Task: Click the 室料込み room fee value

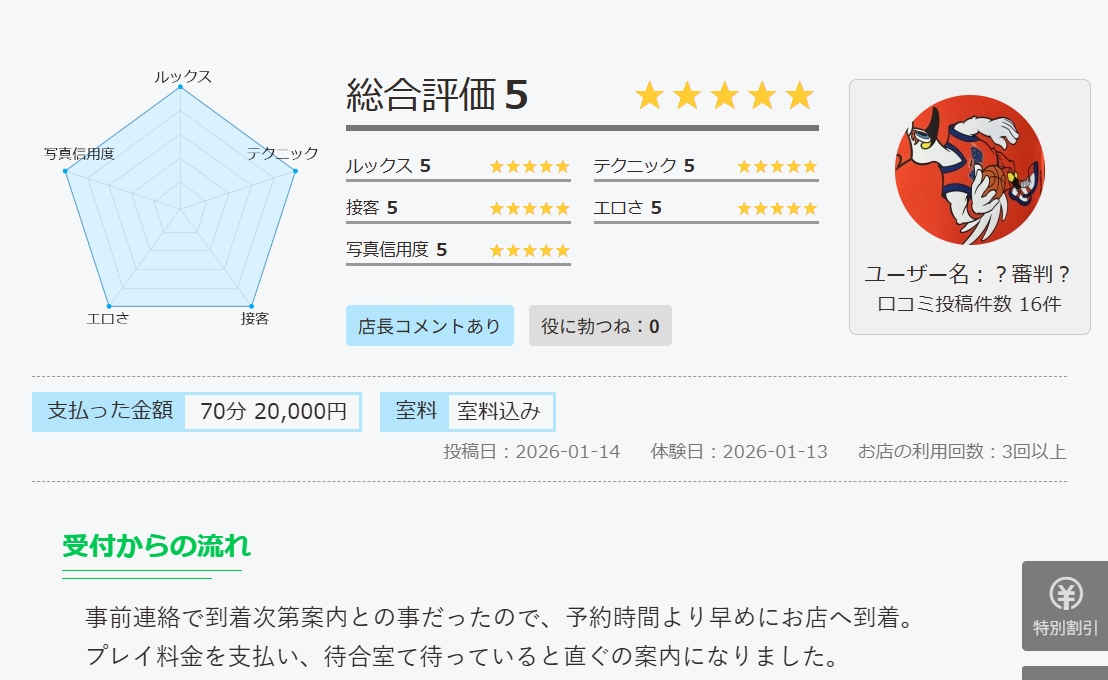Action: click(x=499, y=411)
